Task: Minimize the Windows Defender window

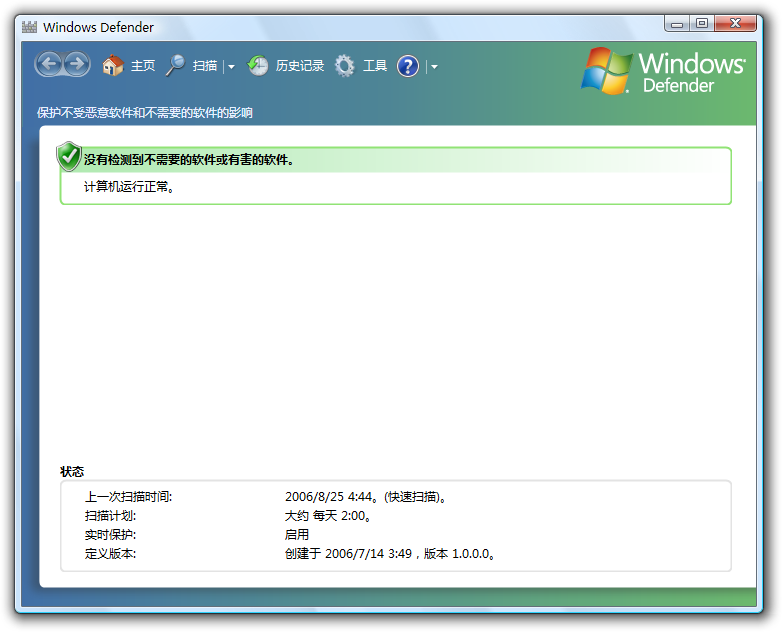Action: point(677,23)
